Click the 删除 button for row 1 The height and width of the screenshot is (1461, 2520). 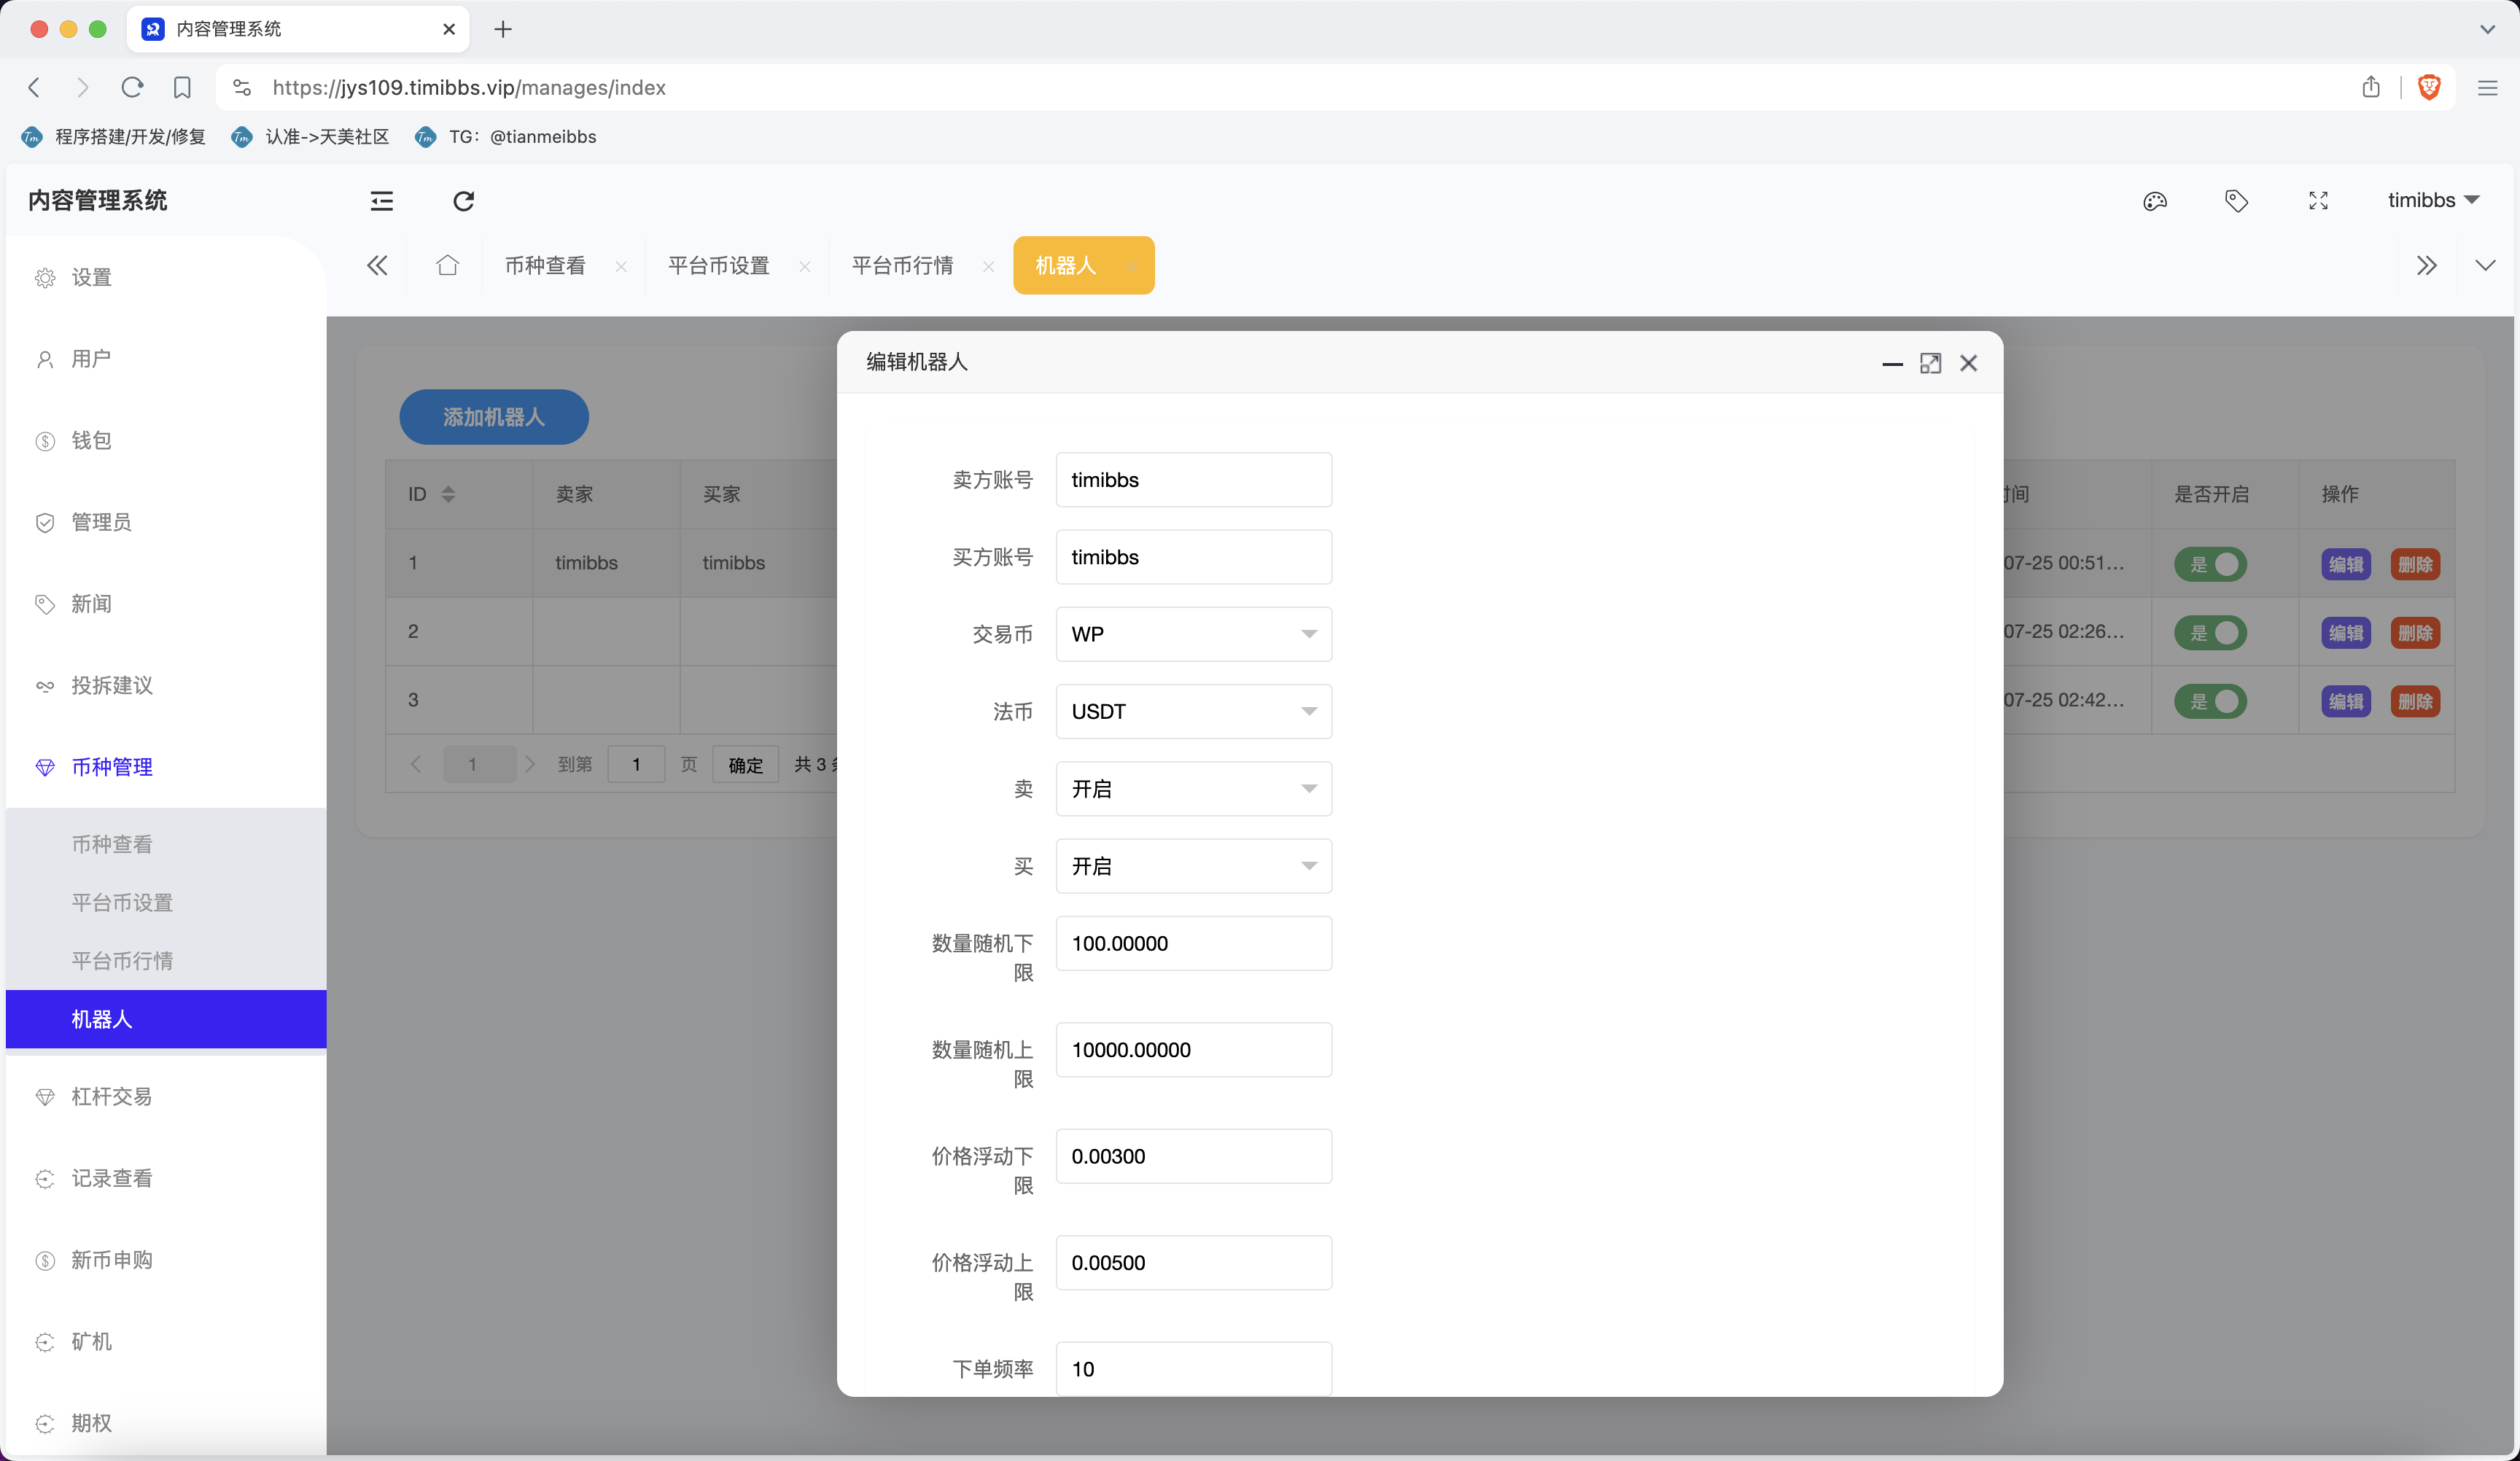(x=2414, y=564)
